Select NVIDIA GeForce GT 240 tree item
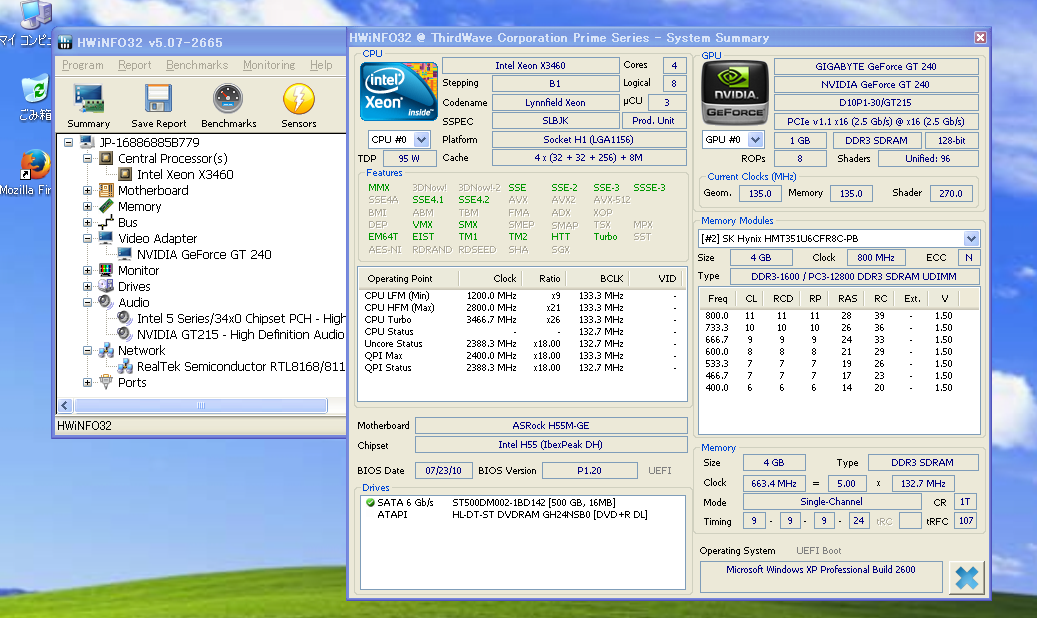 (204, 255)
